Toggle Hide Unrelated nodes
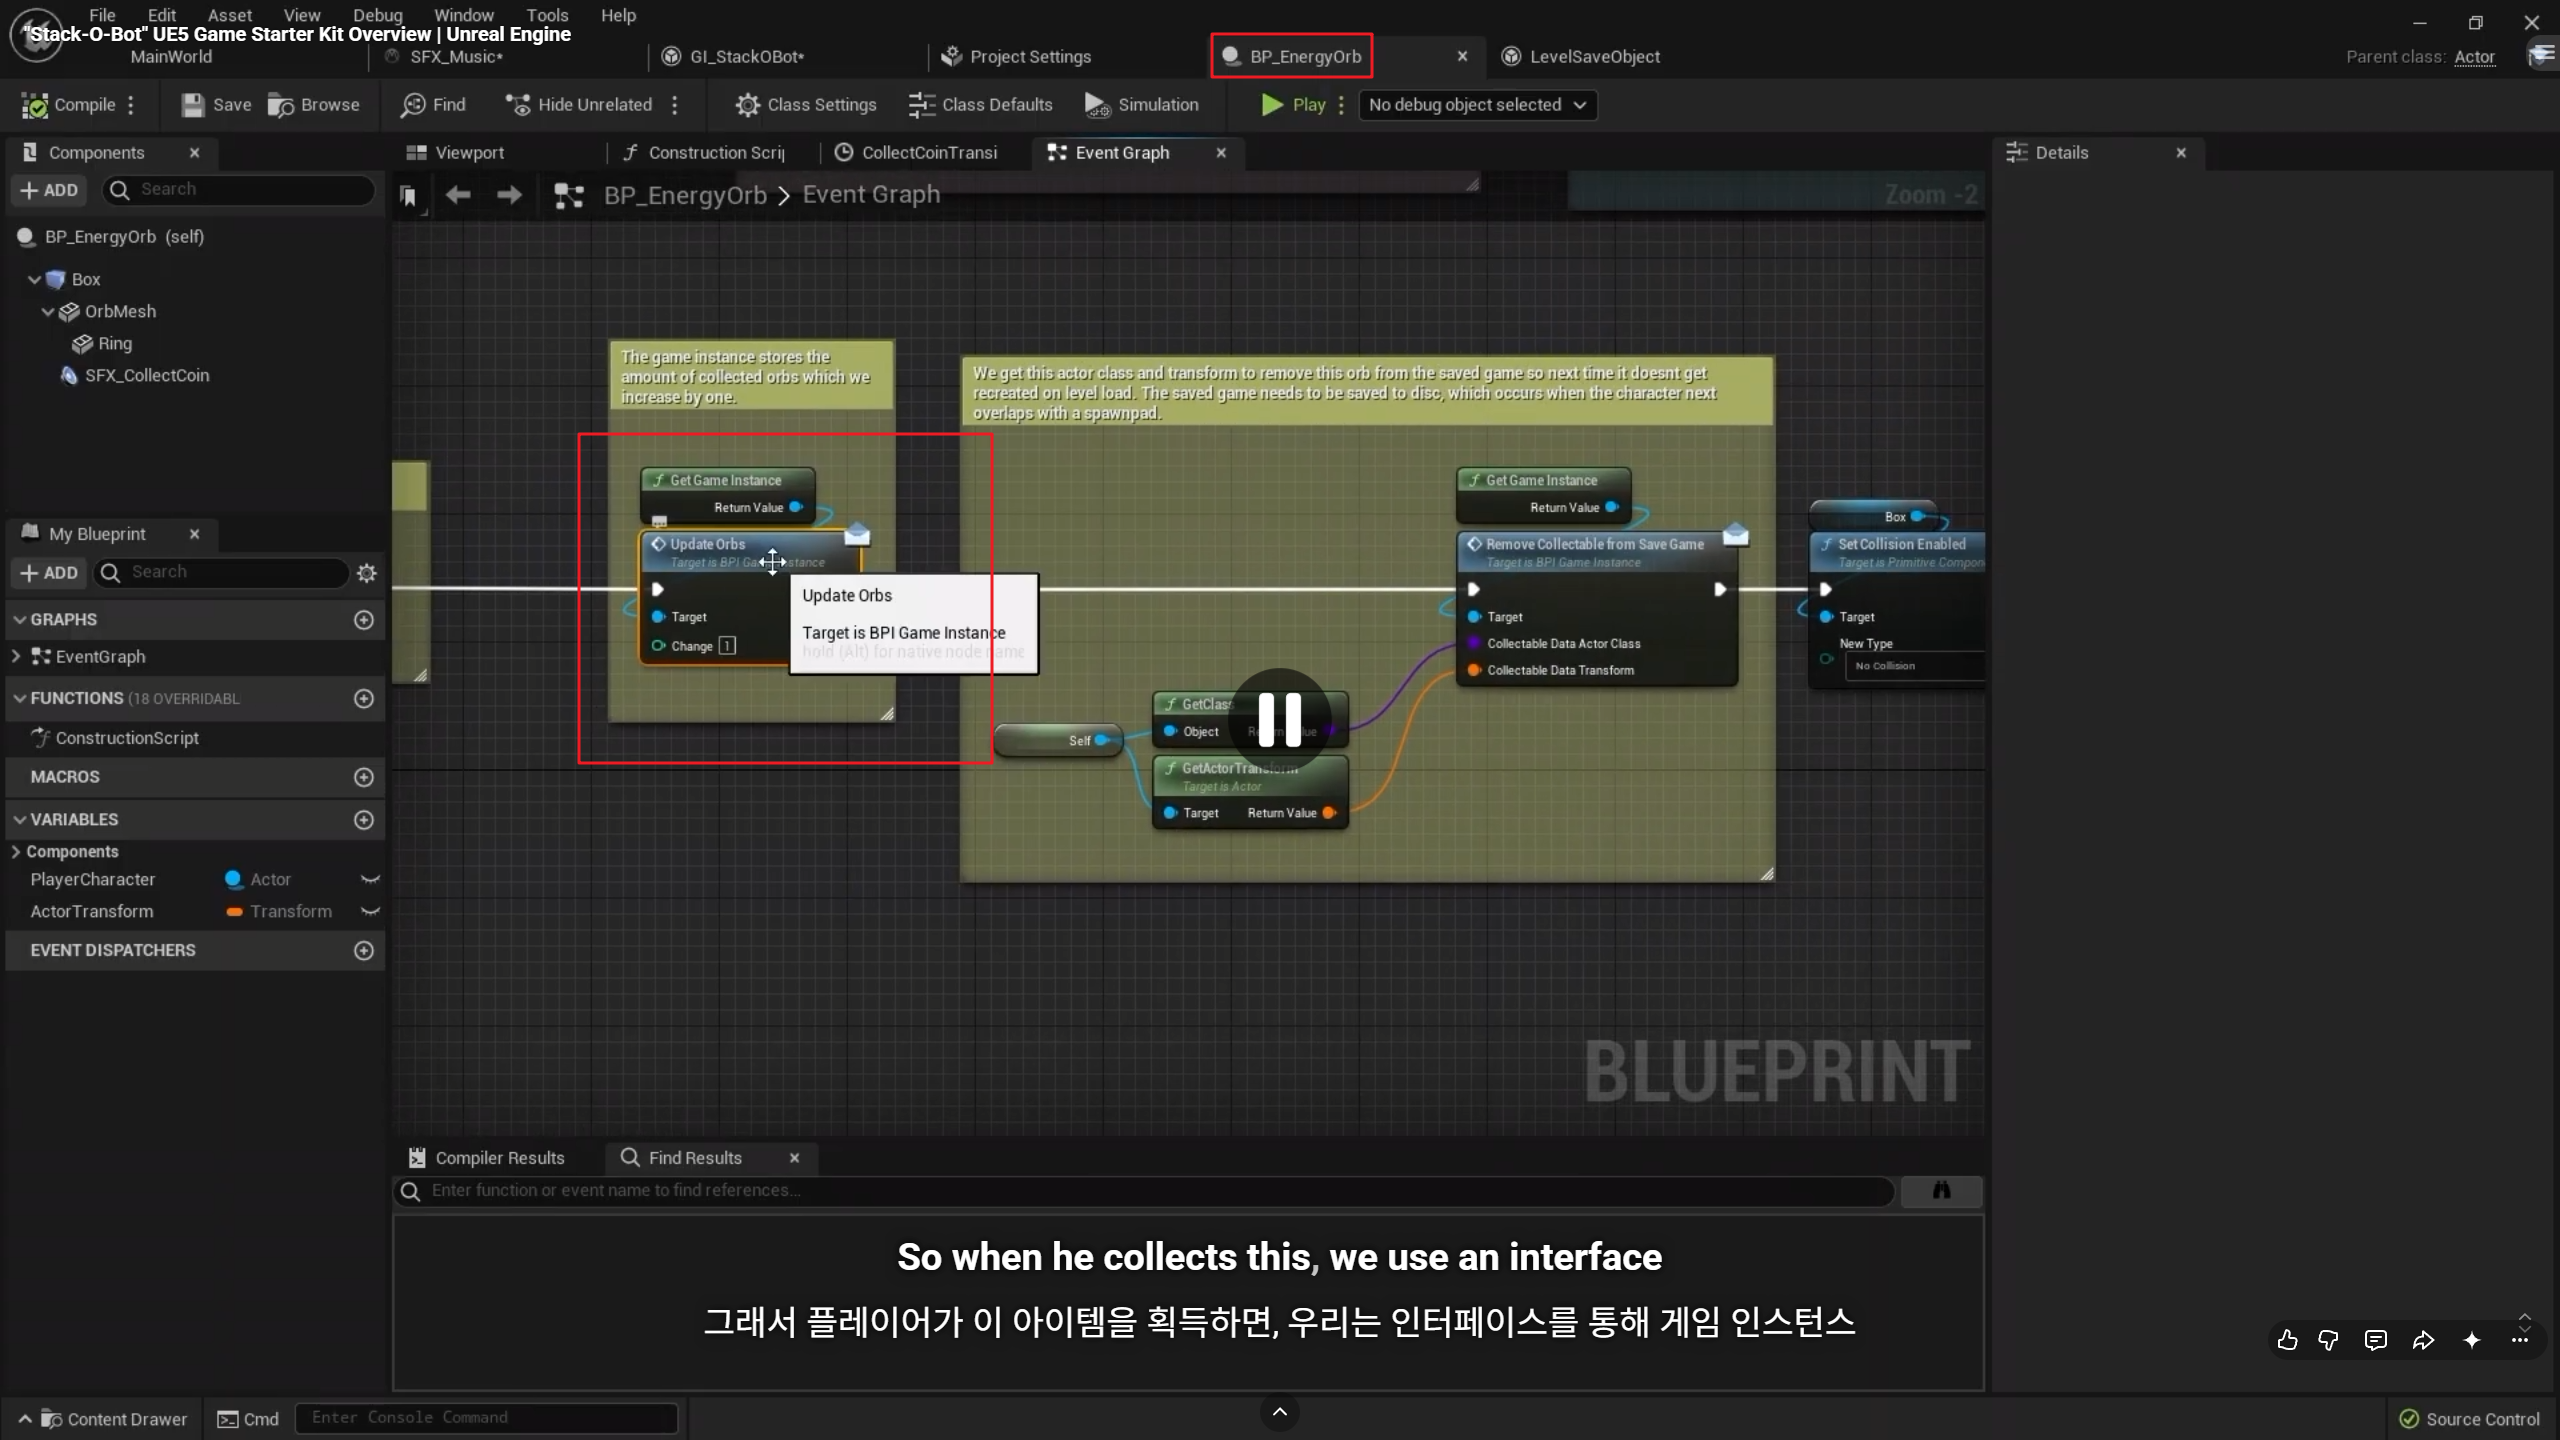Viewport: 2560px width, 1440px height. [x=579, y=105]
